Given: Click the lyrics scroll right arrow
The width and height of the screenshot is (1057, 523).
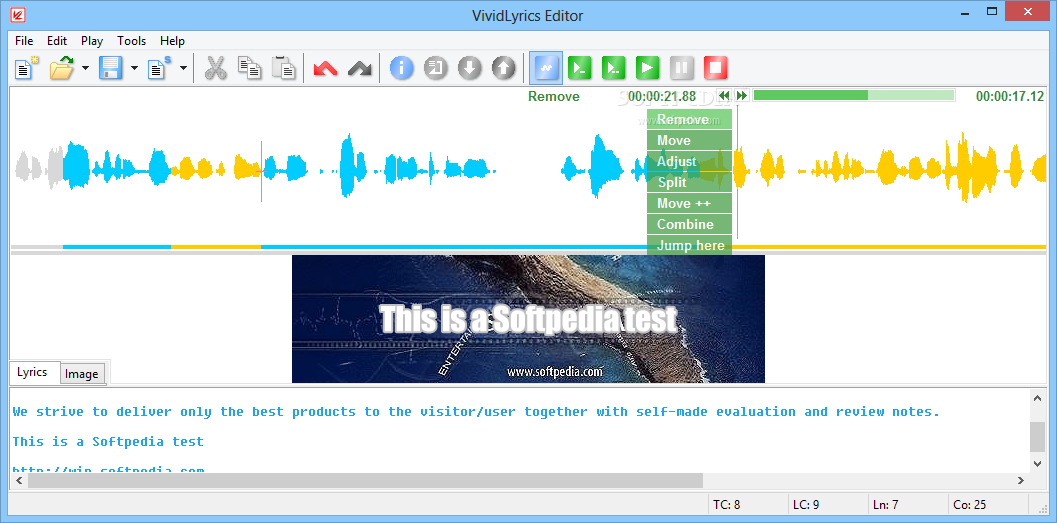Looking at the screenshot, I should 1021,480.
